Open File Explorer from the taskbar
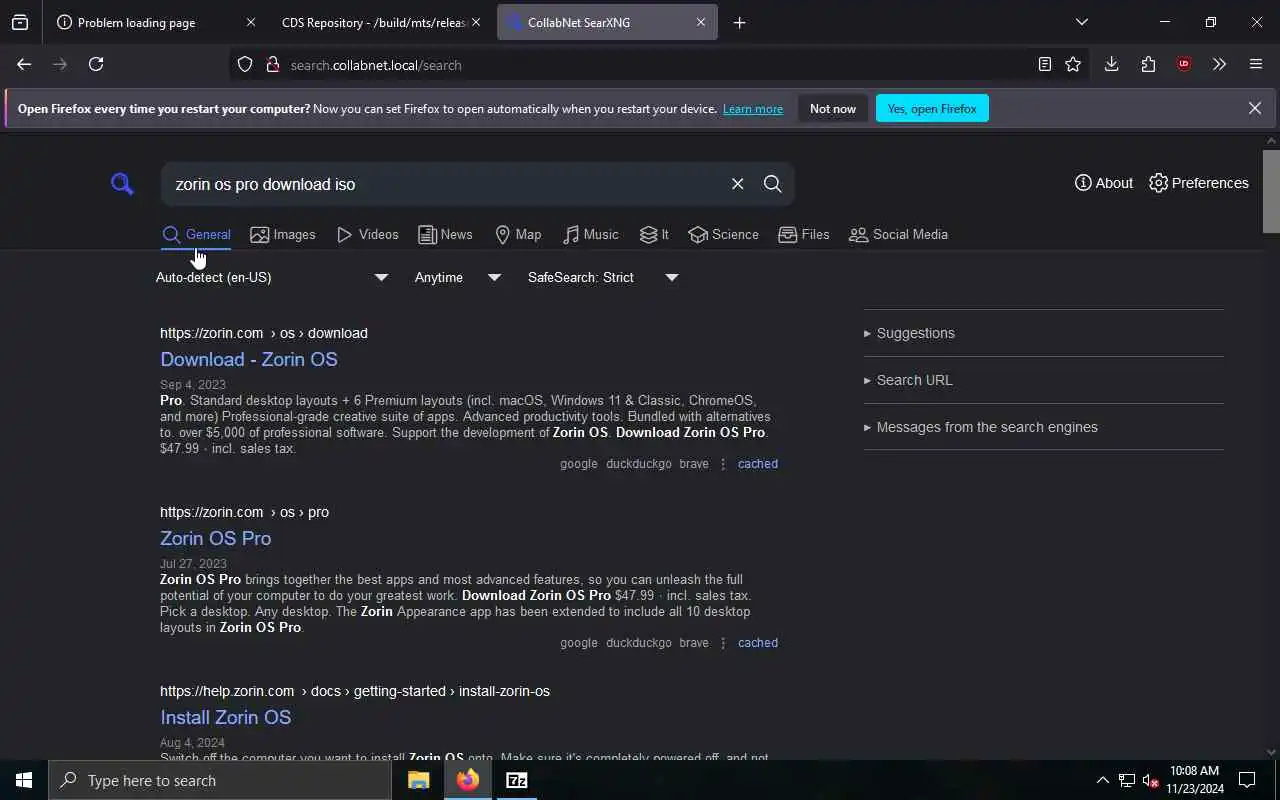 (x=418, y=780)
